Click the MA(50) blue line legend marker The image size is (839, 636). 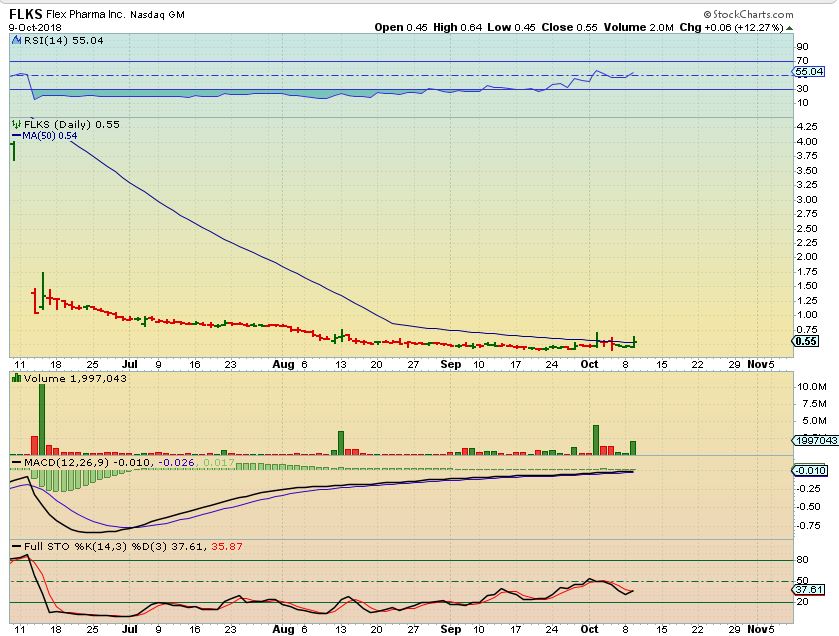click(13, 135)
